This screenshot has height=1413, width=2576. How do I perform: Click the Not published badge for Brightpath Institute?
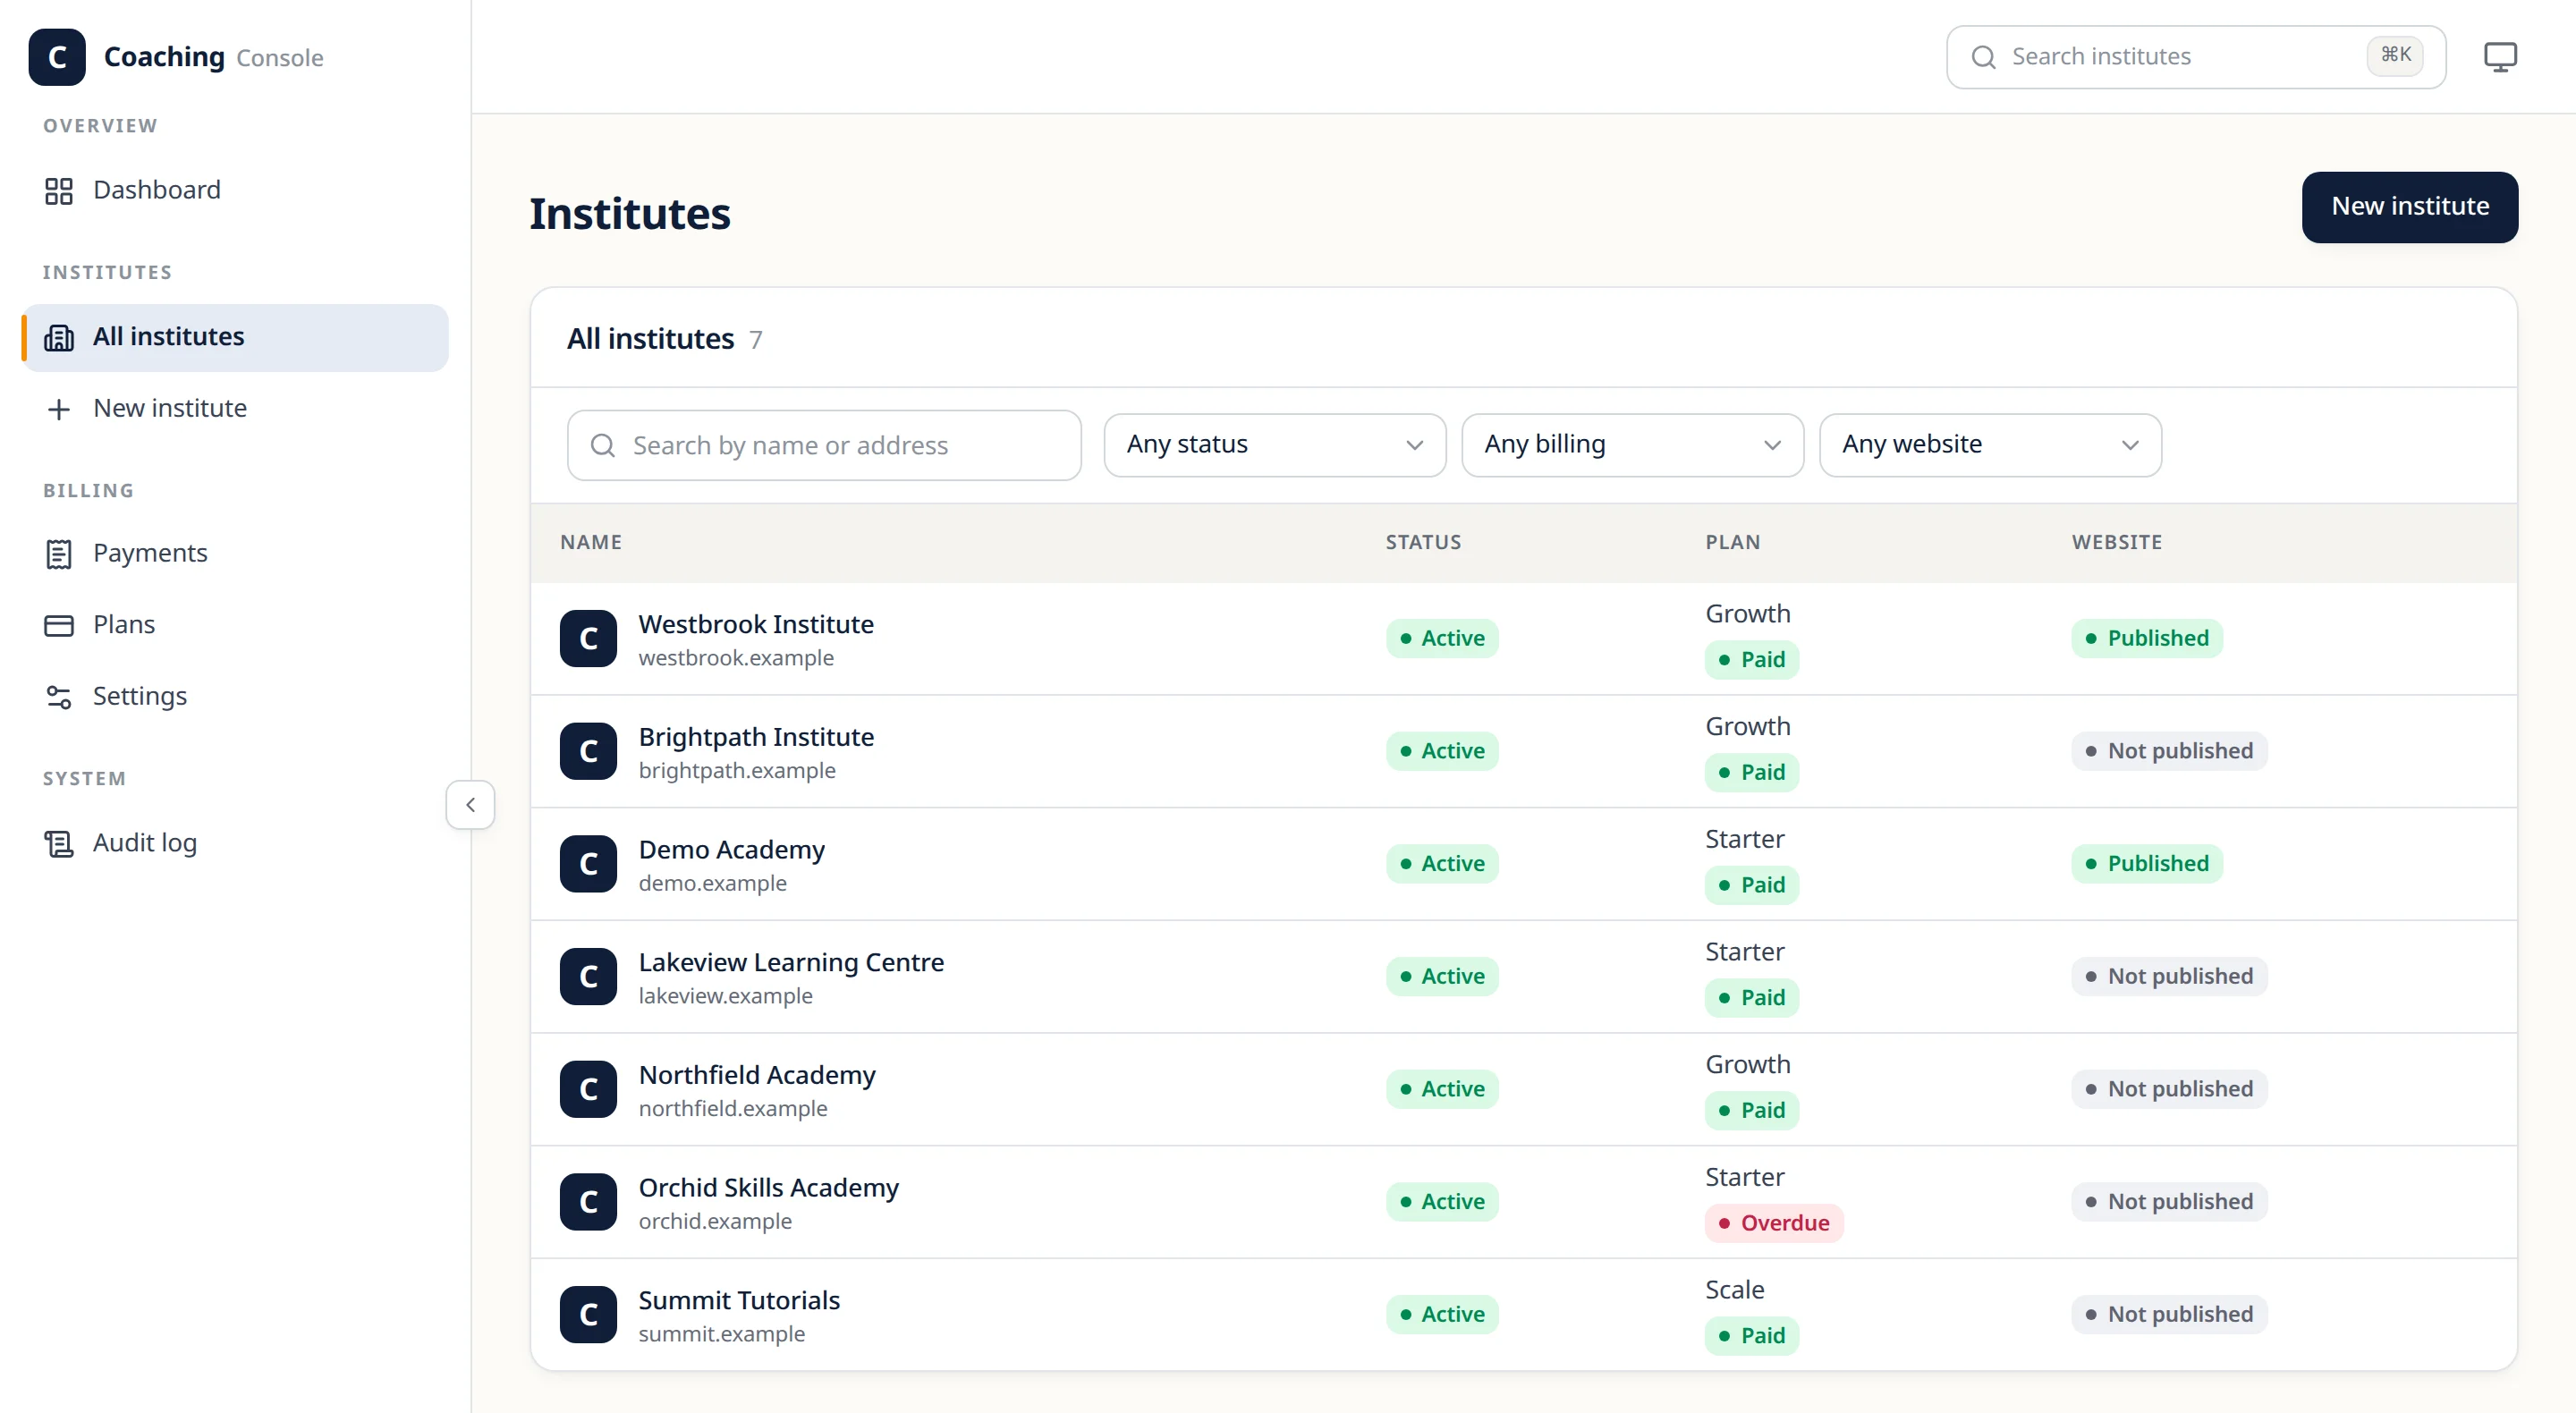pos(2169,752)
